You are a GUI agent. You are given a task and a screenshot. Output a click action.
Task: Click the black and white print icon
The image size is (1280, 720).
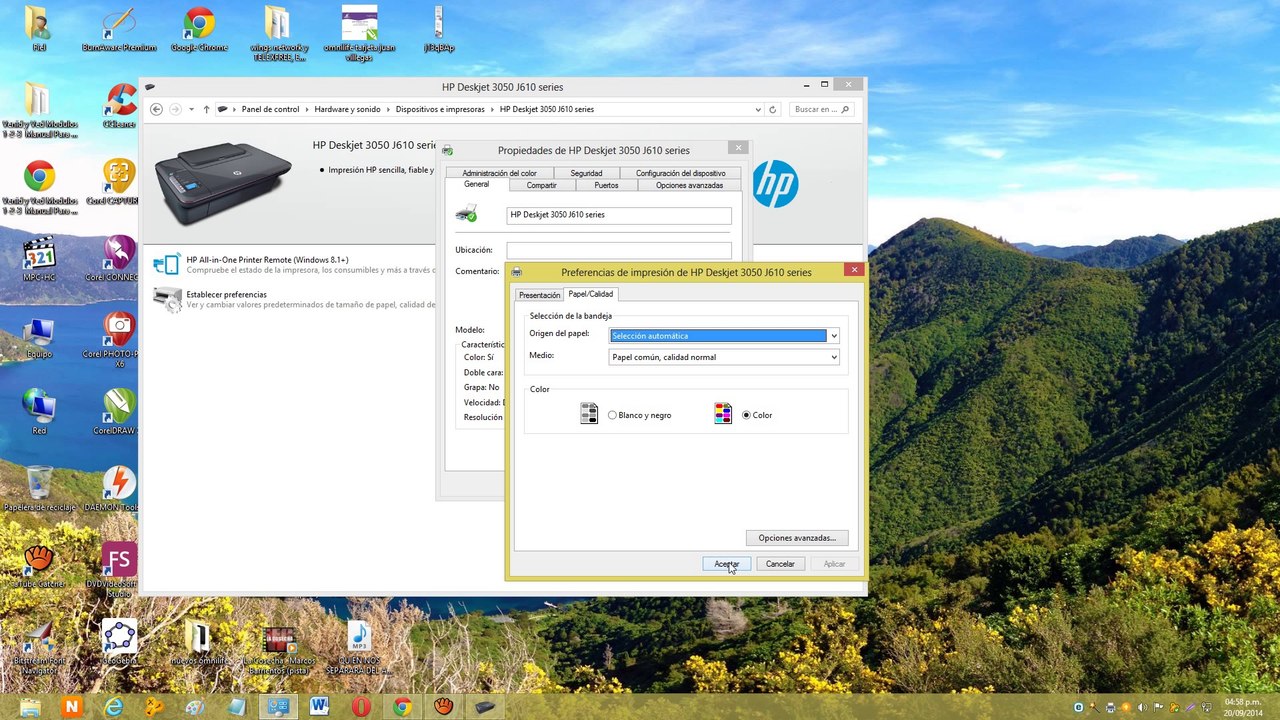coord(589,414)
